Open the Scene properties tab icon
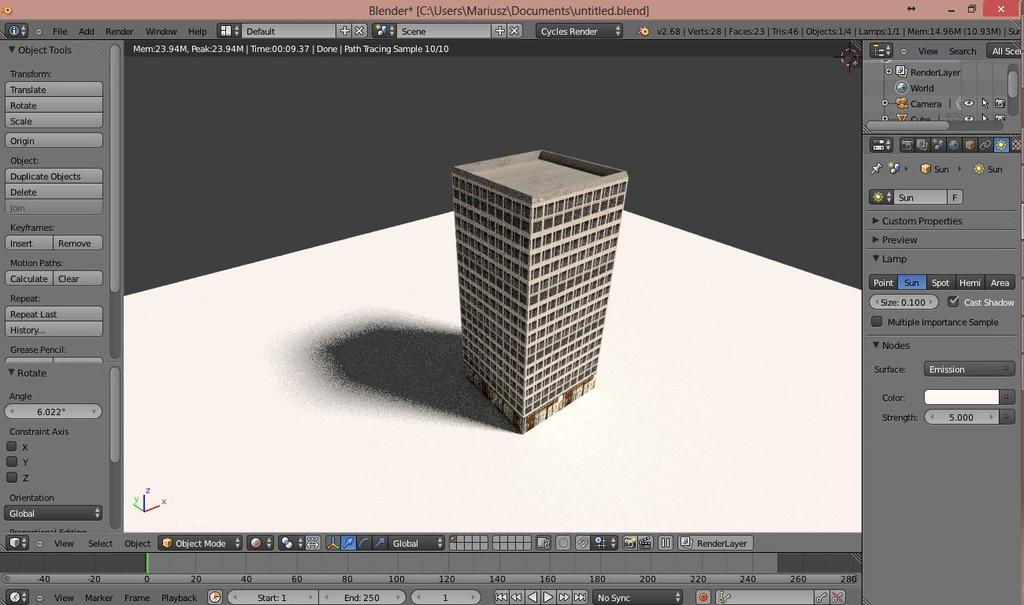 [937, 145]
